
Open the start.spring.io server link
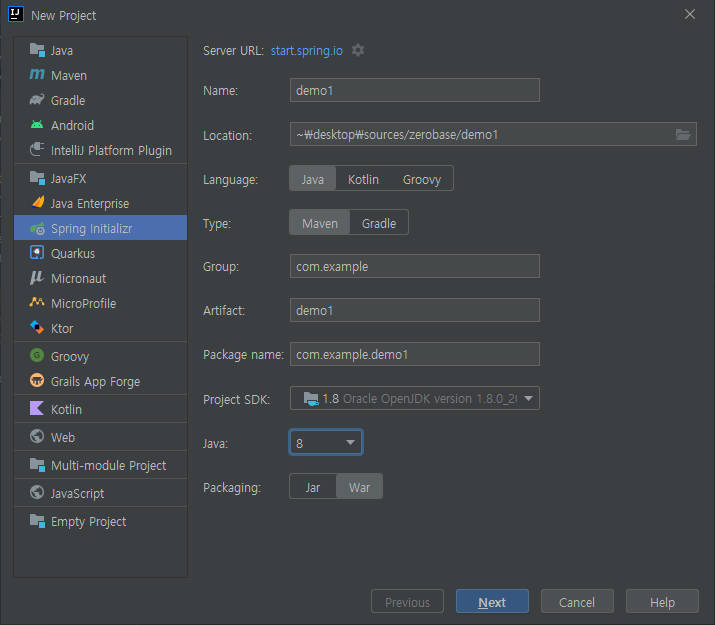point(306,51)
